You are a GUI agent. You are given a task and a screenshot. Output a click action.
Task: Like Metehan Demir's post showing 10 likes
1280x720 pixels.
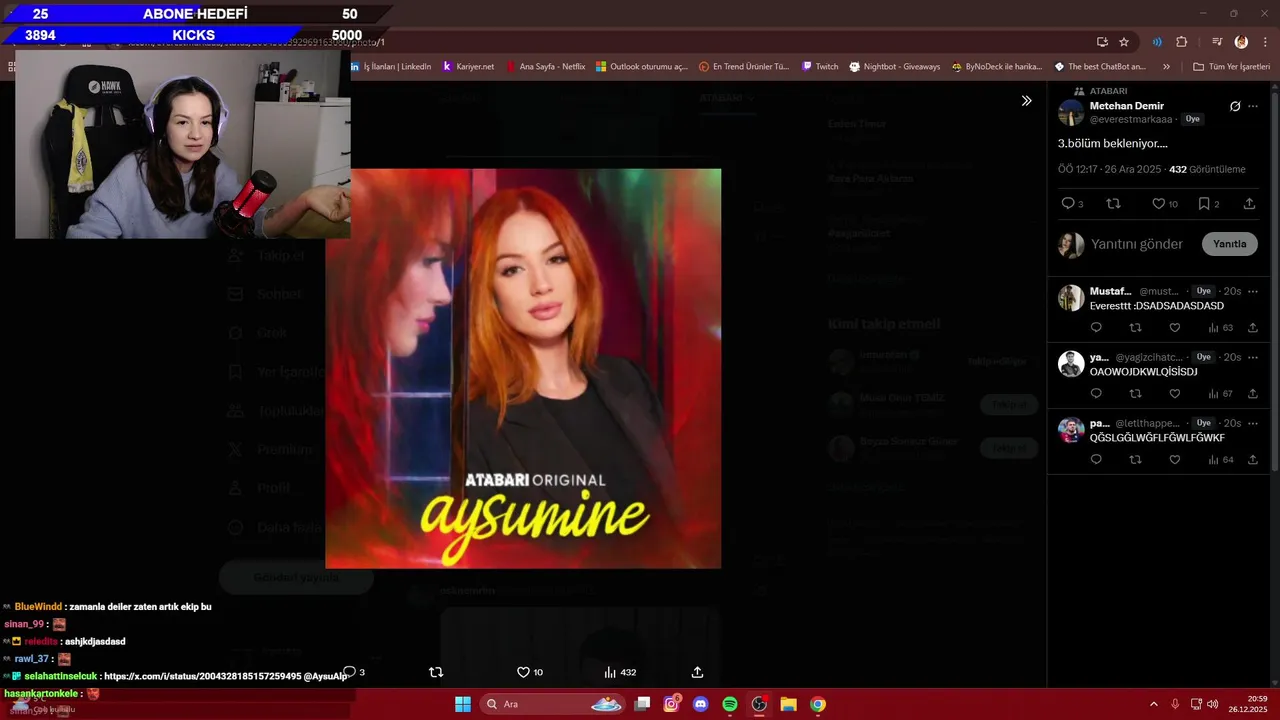(x=1158, y=204)
